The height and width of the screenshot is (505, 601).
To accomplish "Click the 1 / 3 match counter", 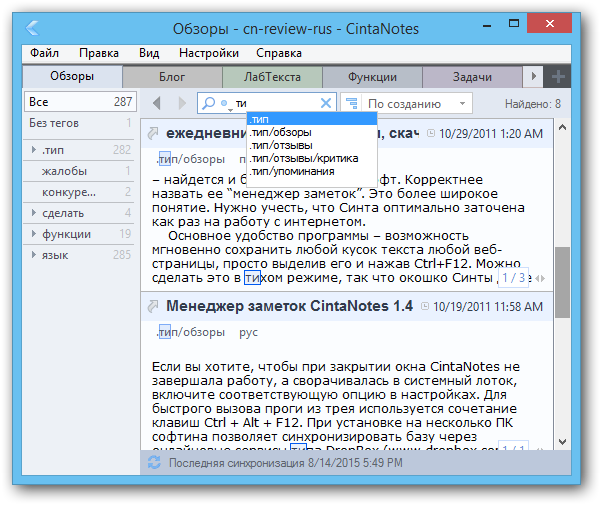I will coord(514,277).
